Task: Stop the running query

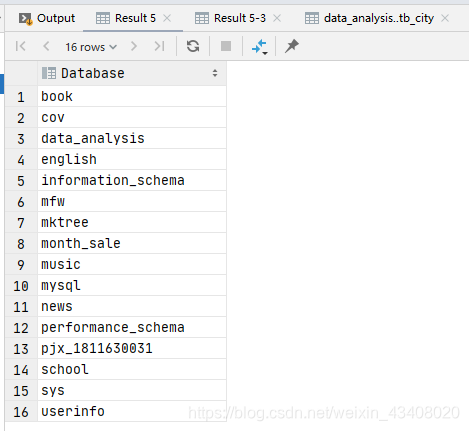Action: pos(226,46)
